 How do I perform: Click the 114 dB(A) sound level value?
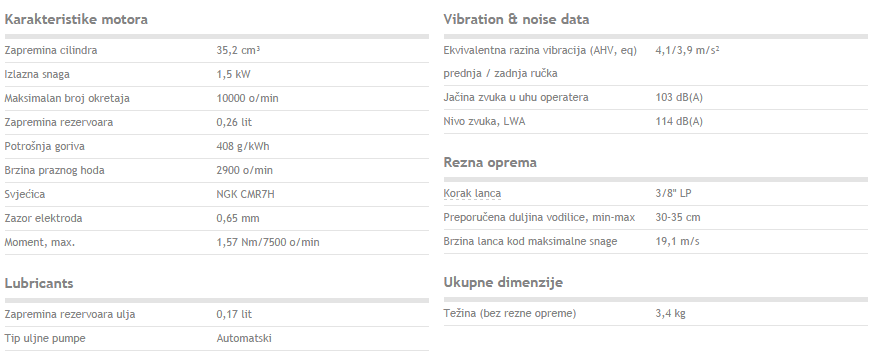coord(679,121)
